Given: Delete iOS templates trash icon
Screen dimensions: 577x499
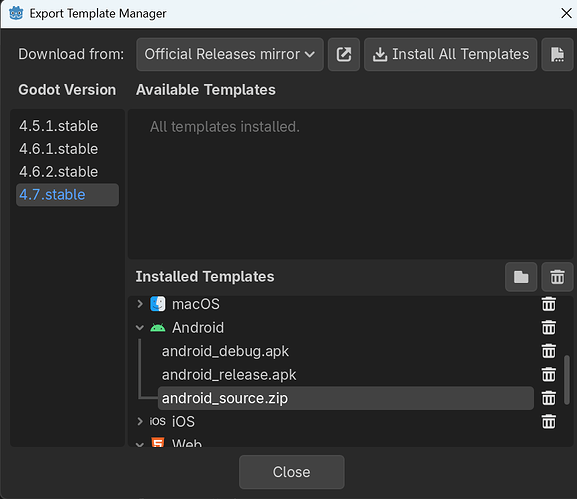Looking at the screenshot, I should tap(548, 422).
